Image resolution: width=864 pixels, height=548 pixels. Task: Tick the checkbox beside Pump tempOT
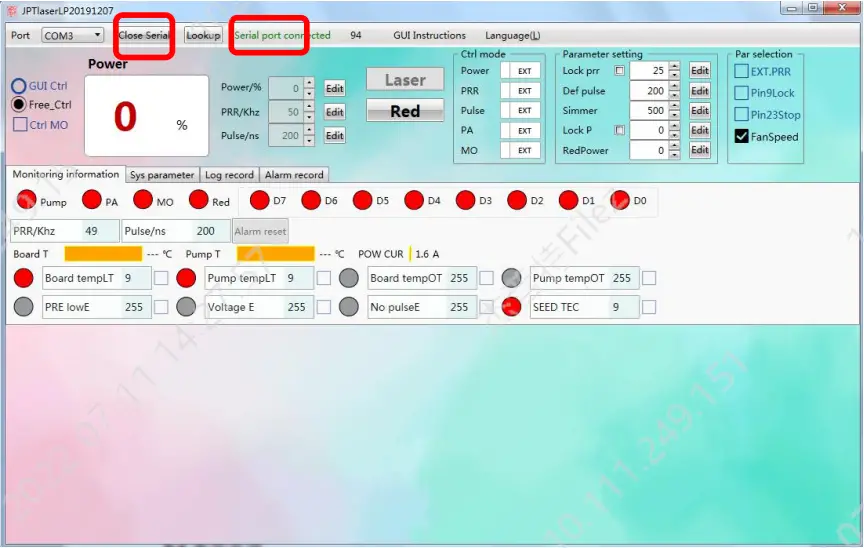coord(649,278)
